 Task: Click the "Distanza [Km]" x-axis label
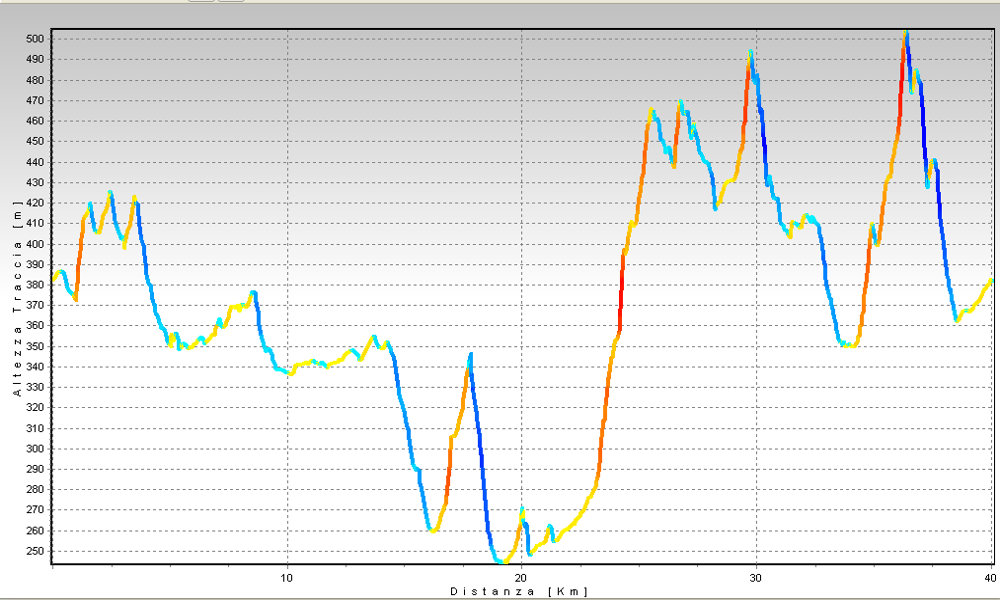pos(518,592)
